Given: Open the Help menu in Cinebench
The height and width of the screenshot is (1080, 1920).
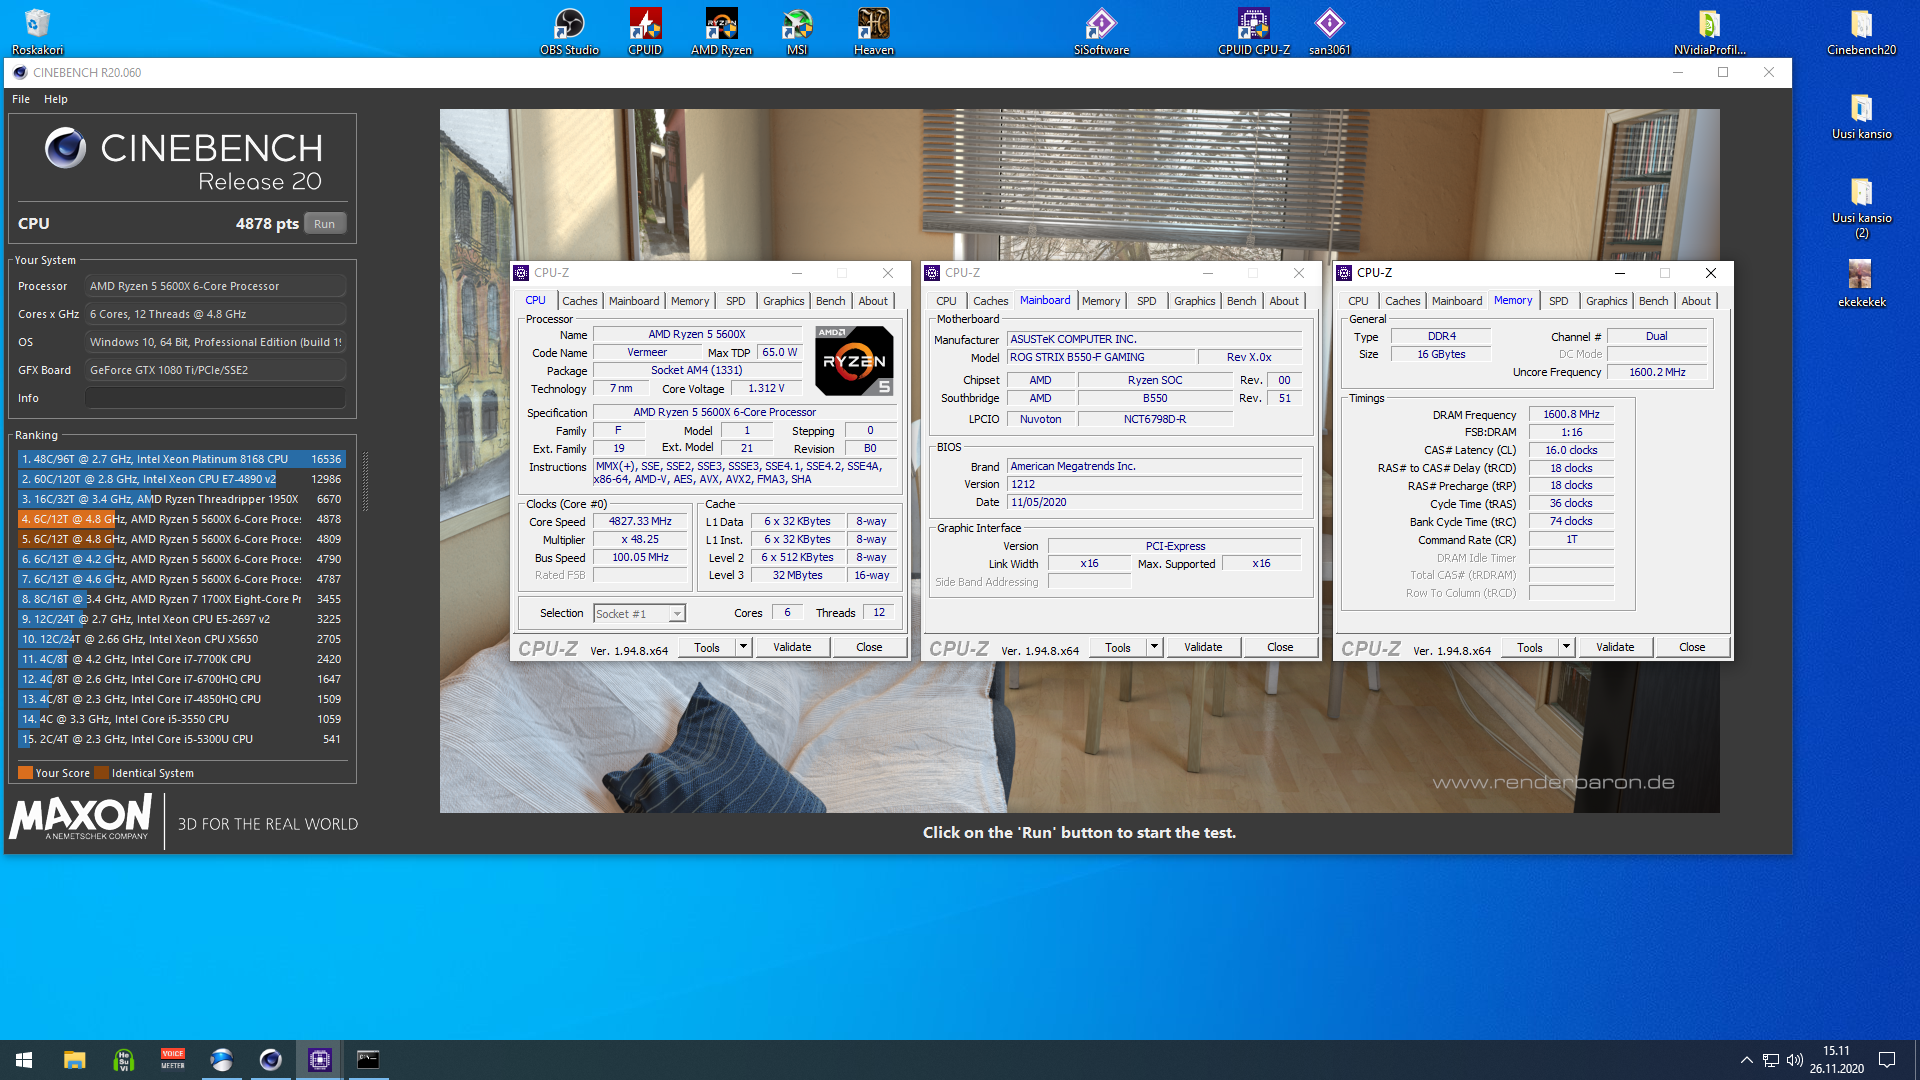Looking at the screenshot, I should (x=56, y=99).
